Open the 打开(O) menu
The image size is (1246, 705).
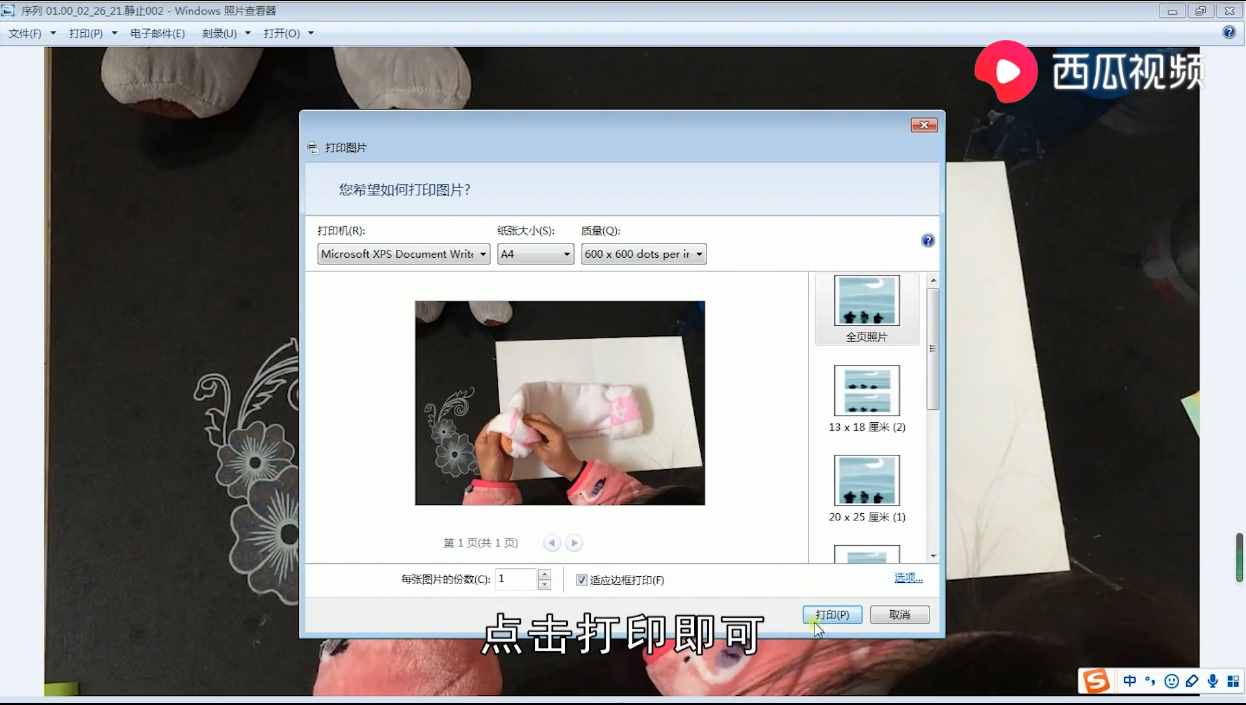click(x=288, y=33)
